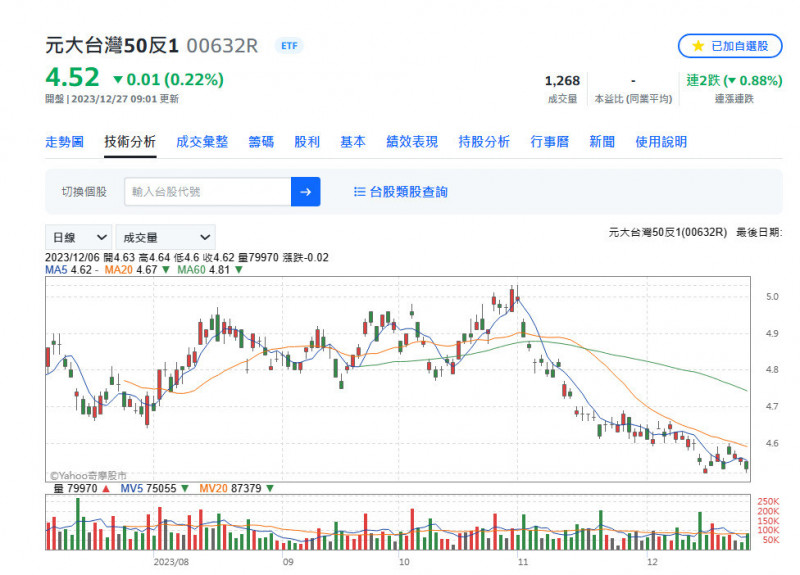The height and width of the screenshot is (575, 800).
Task: Click the ETF badge next to 00632R
Action: (289, 46)
